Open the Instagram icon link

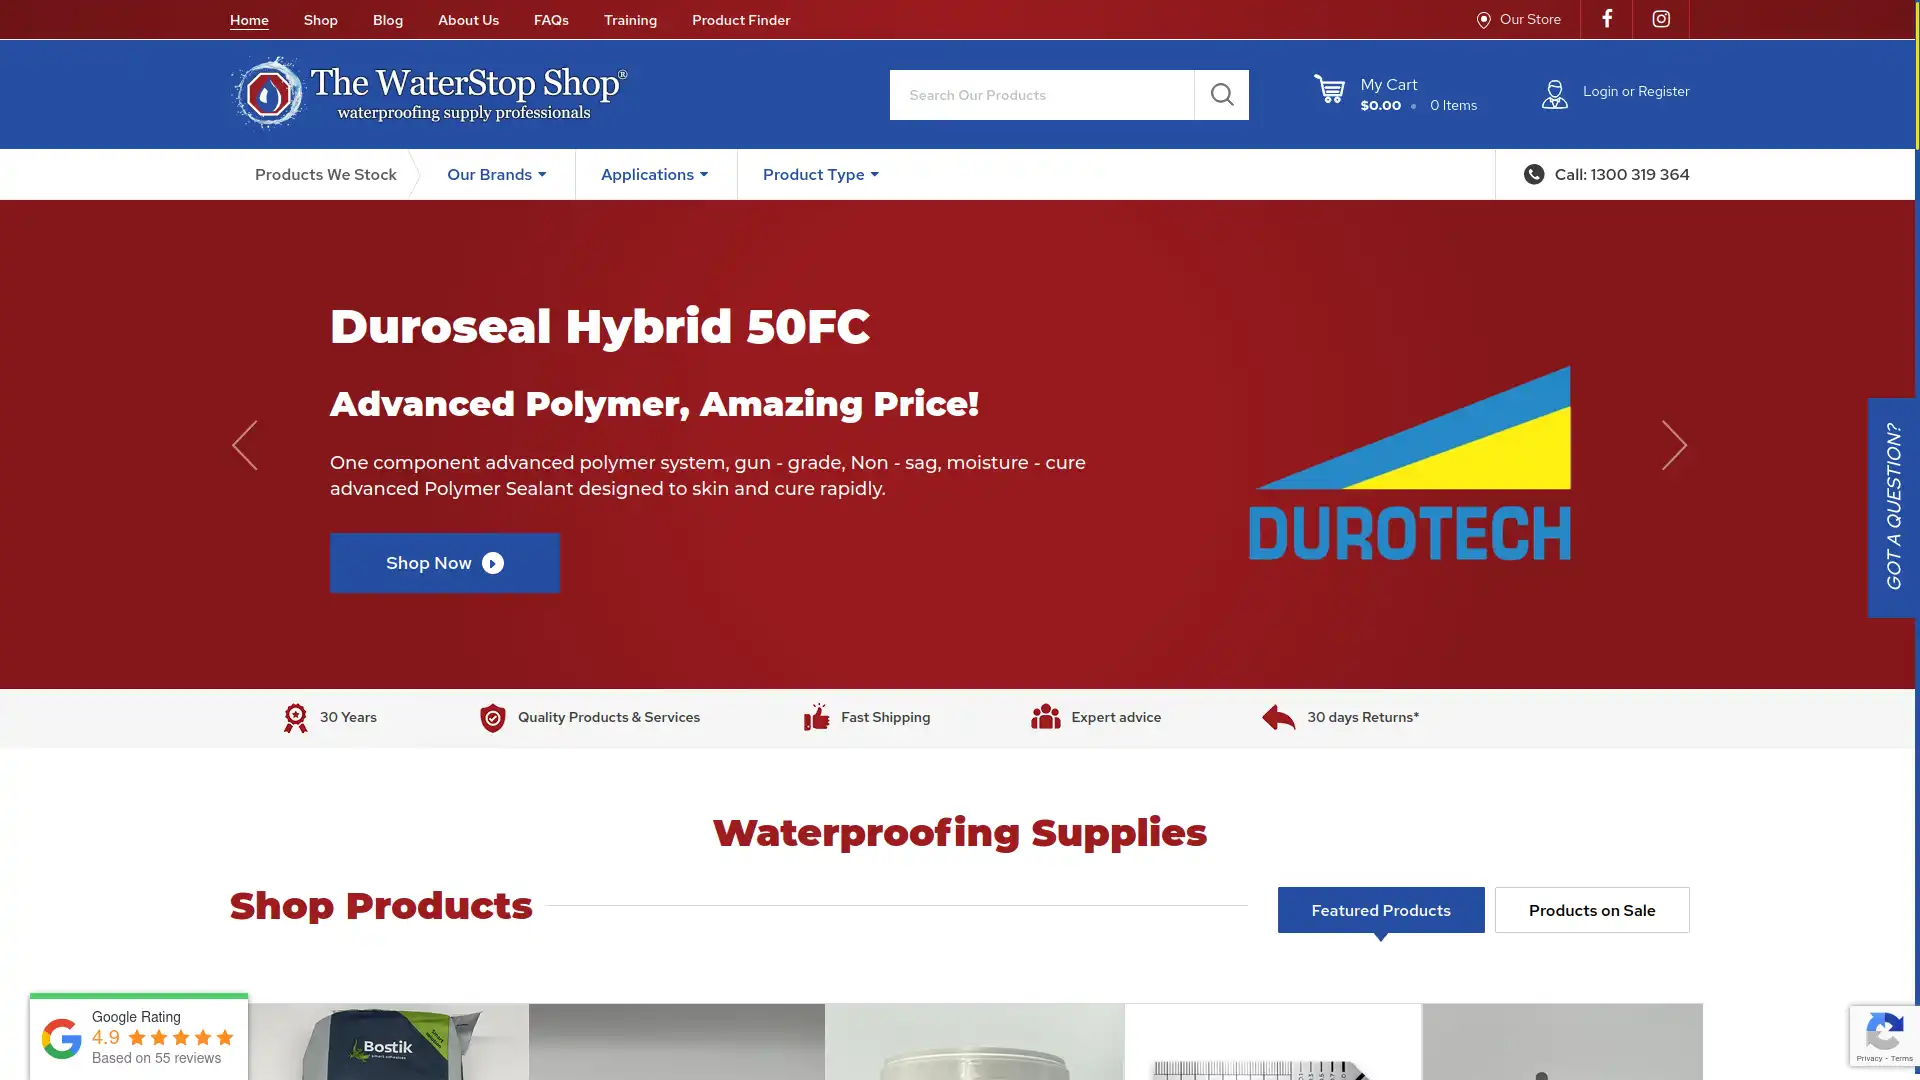click(x=1661, y=19)
